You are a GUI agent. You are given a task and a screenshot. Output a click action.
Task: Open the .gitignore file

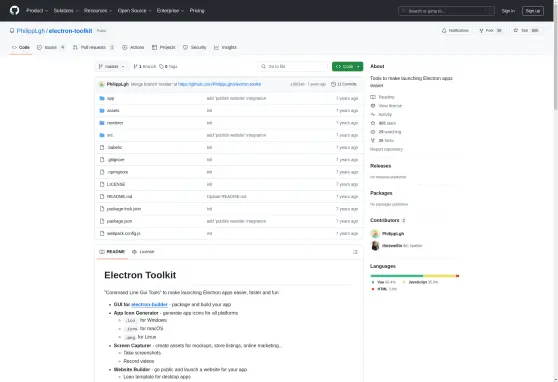pos(116,160)
